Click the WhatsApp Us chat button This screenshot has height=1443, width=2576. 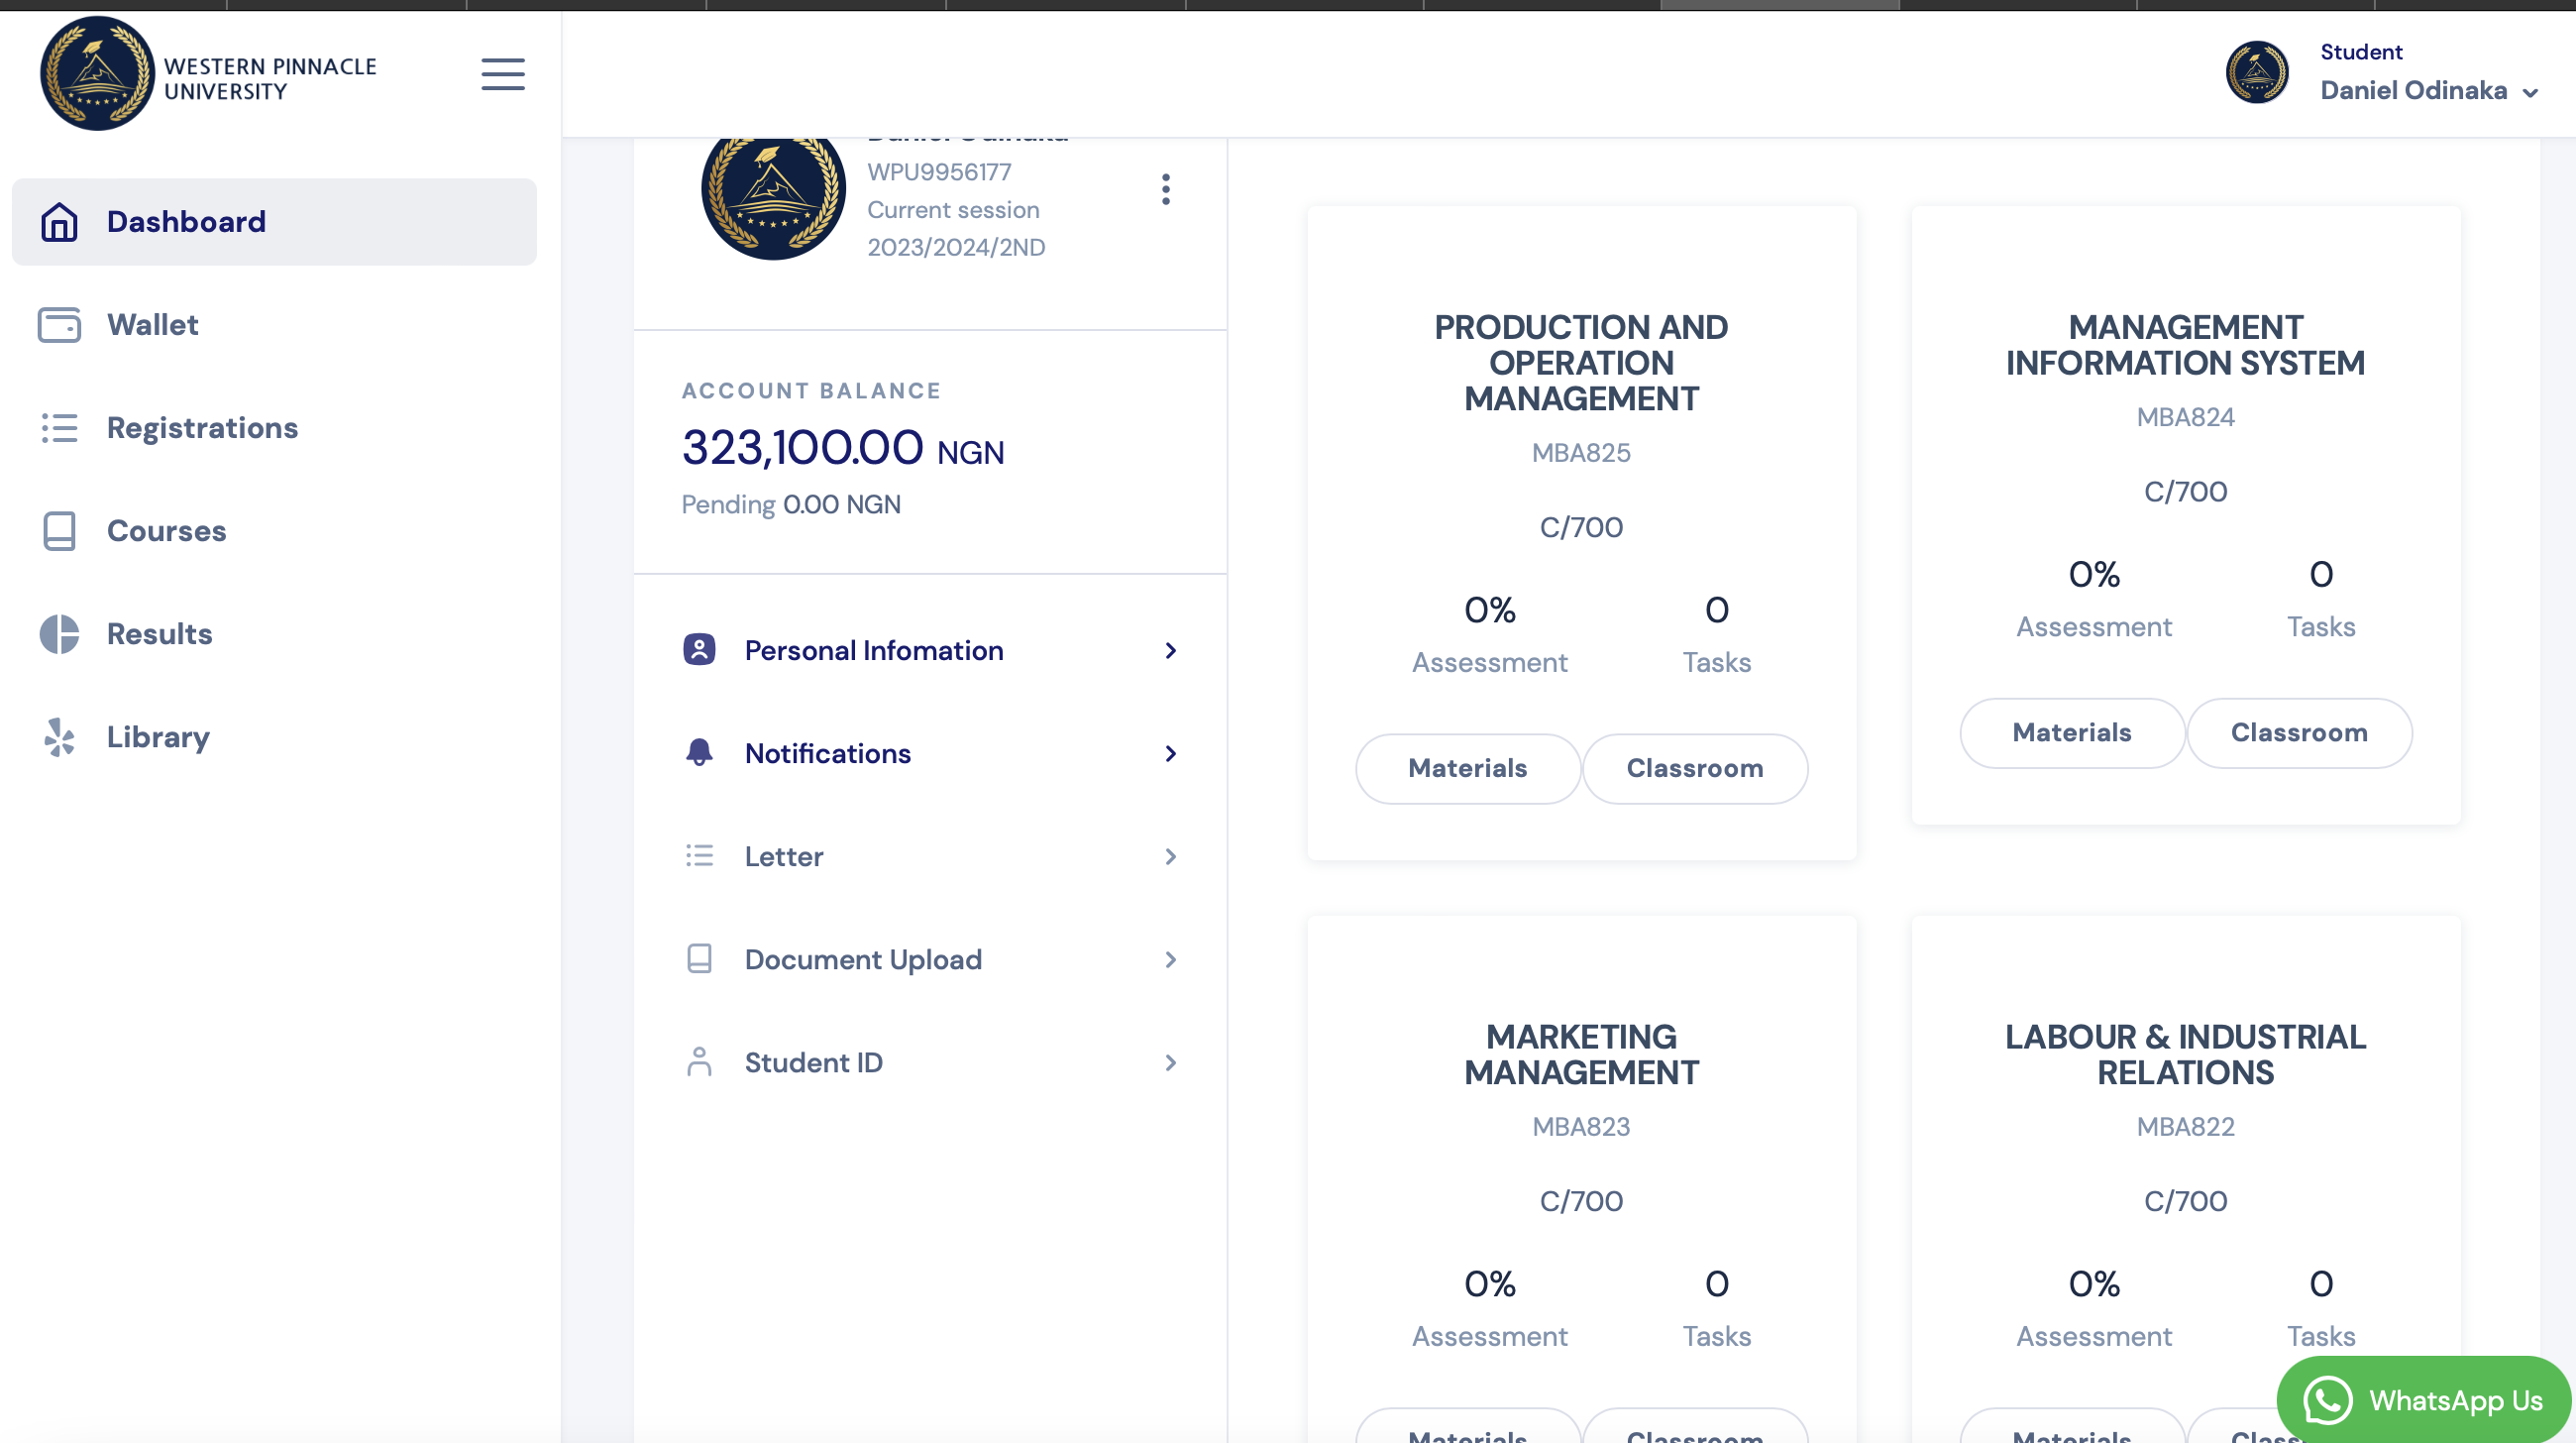pyautogui.click(x=2423, y=1399)
